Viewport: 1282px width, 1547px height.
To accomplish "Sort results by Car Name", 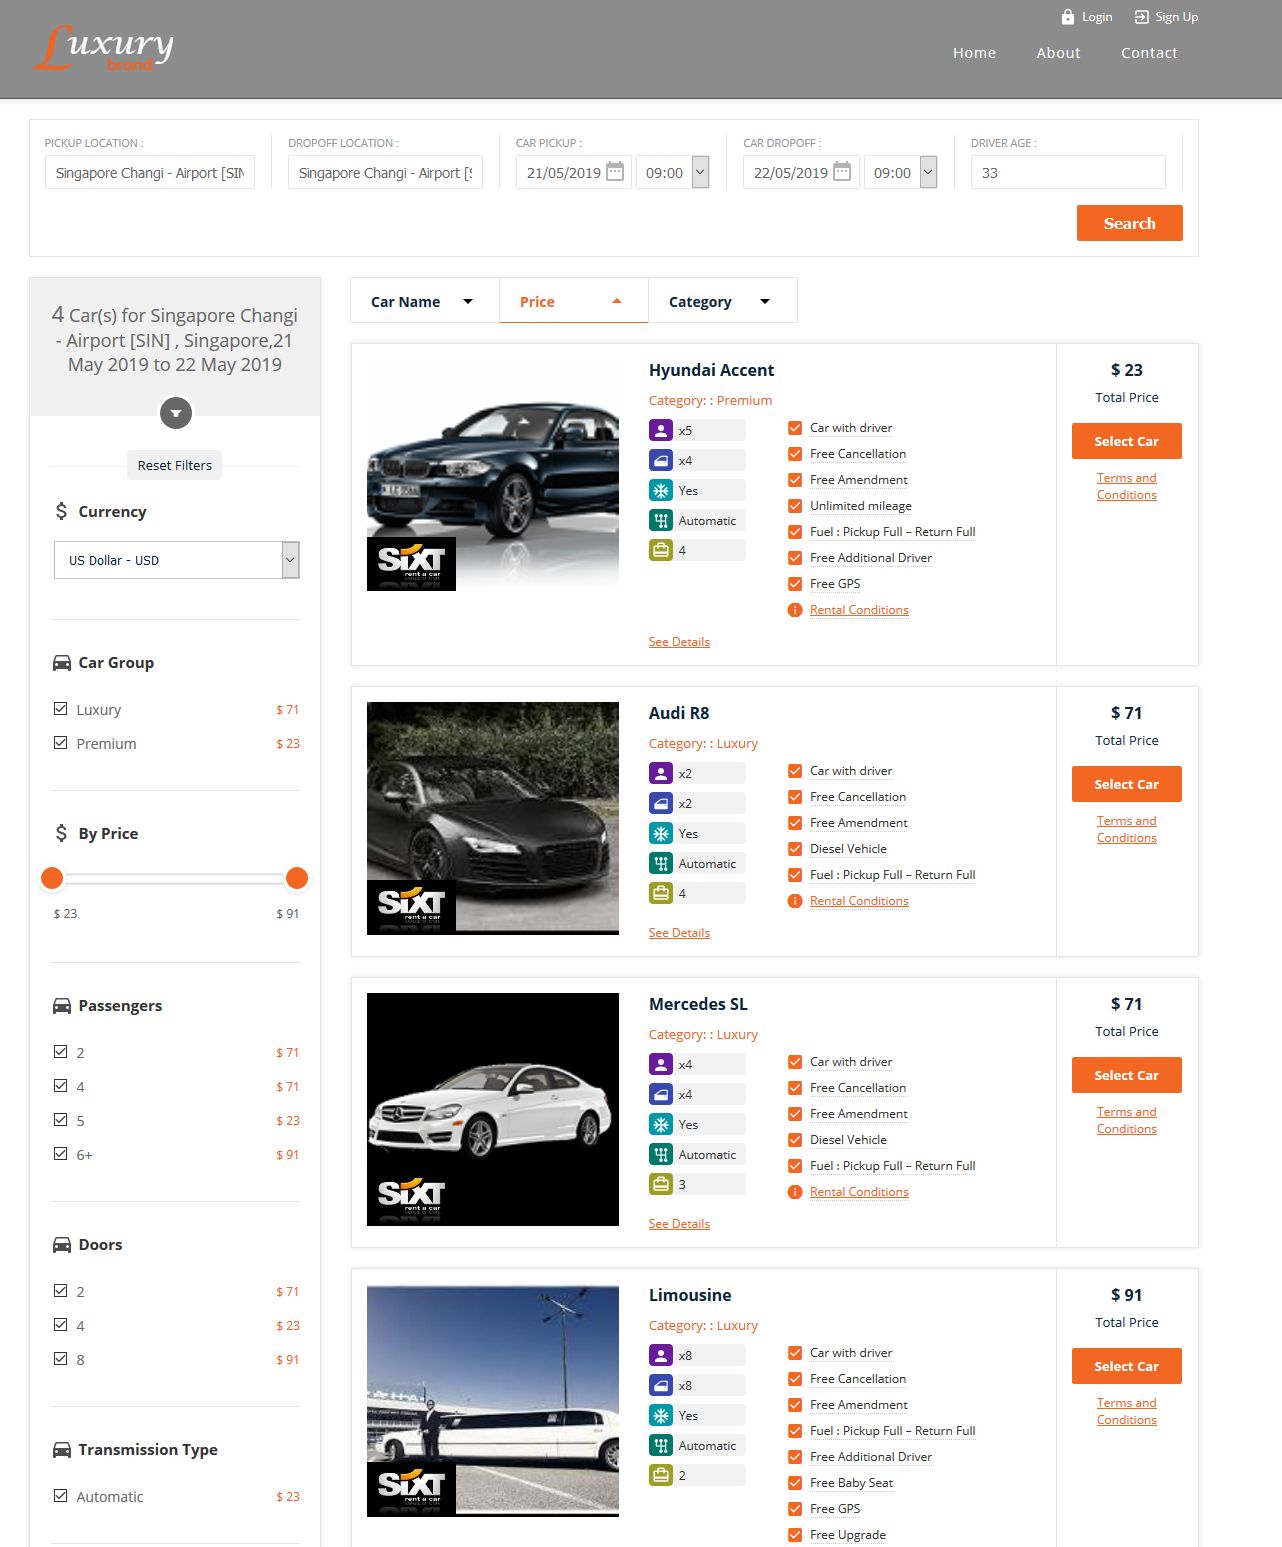I will [x=424, y=301].
